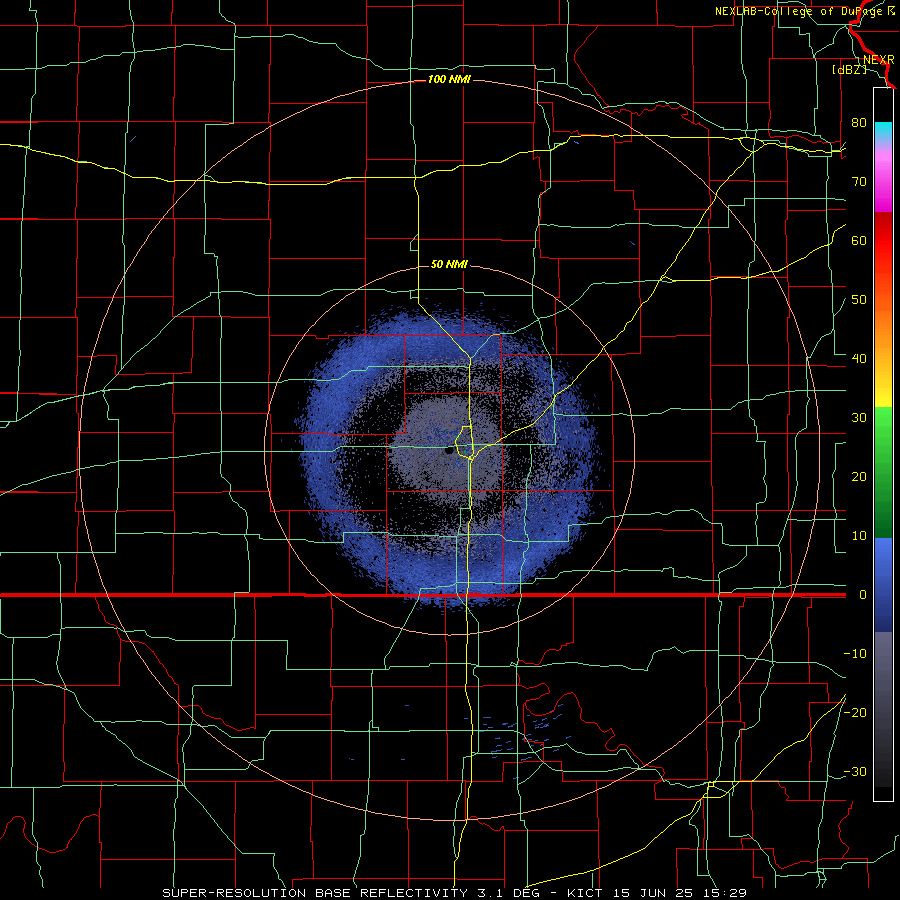The width and height of the screenshot is (900, 900).
Task: Click the -10 value on the dBZ scale
Action: tap(855, 653)
